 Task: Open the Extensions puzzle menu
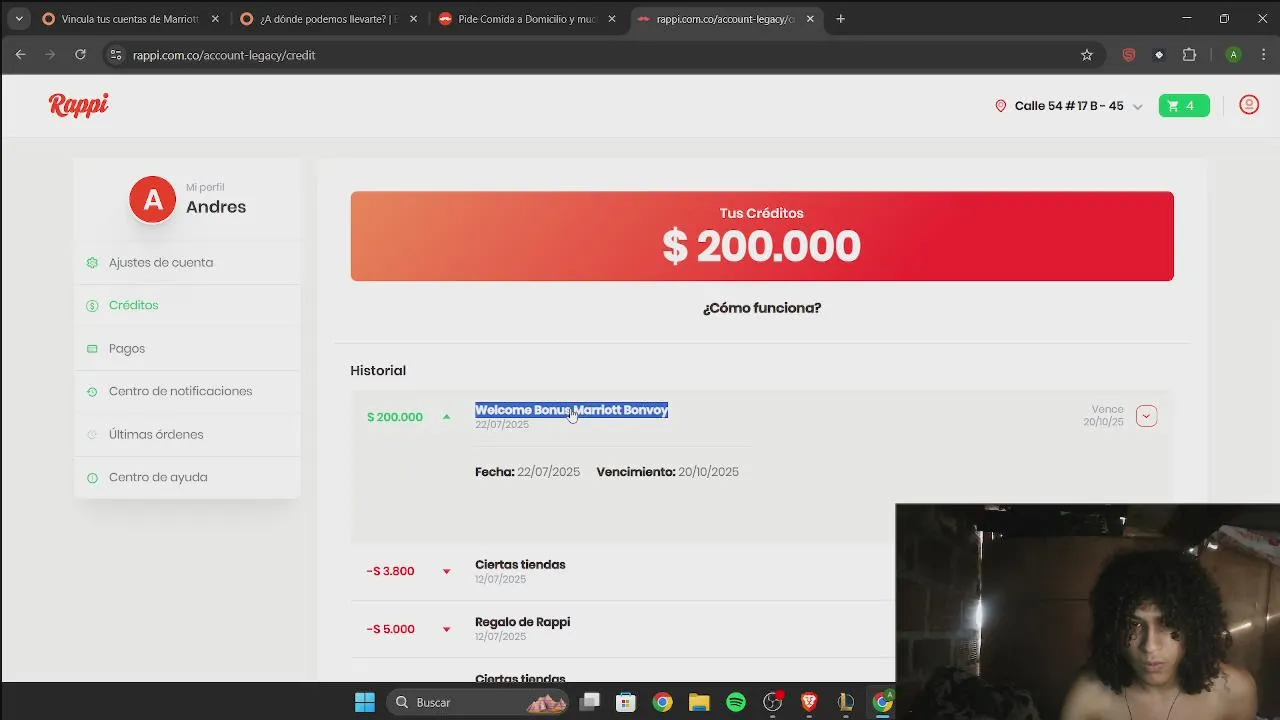(1189, 55)
